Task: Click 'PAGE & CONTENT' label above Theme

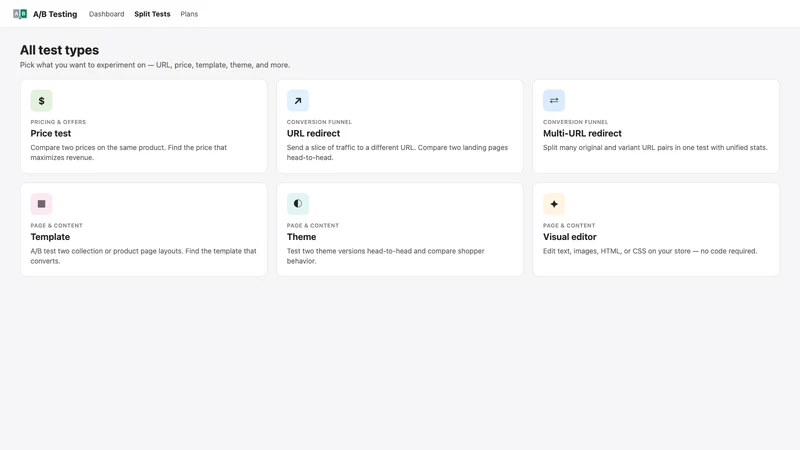Action: pos(312,226)
